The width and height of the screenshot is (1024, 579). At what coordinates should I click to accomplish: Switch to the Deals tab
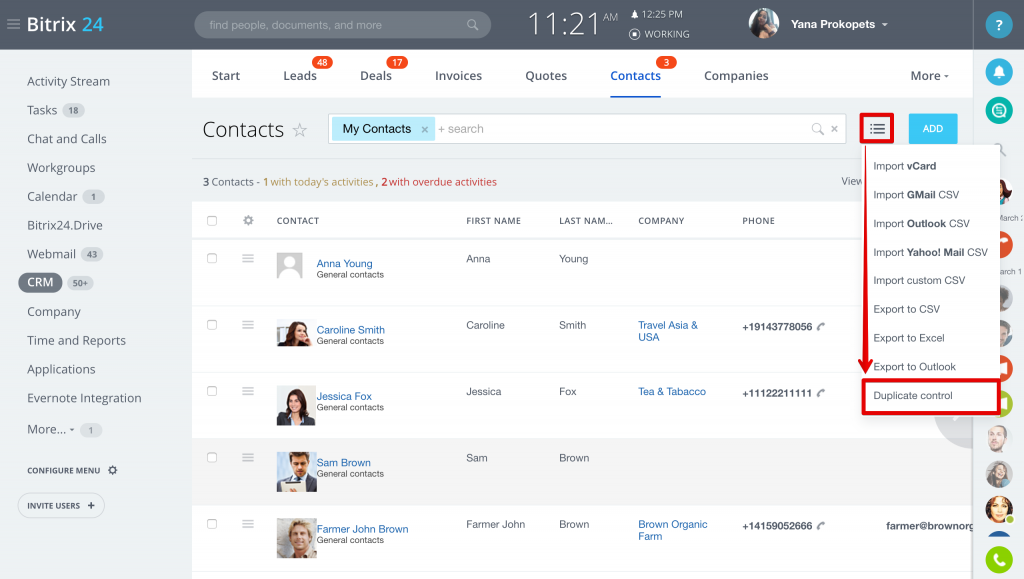(376, 76)
